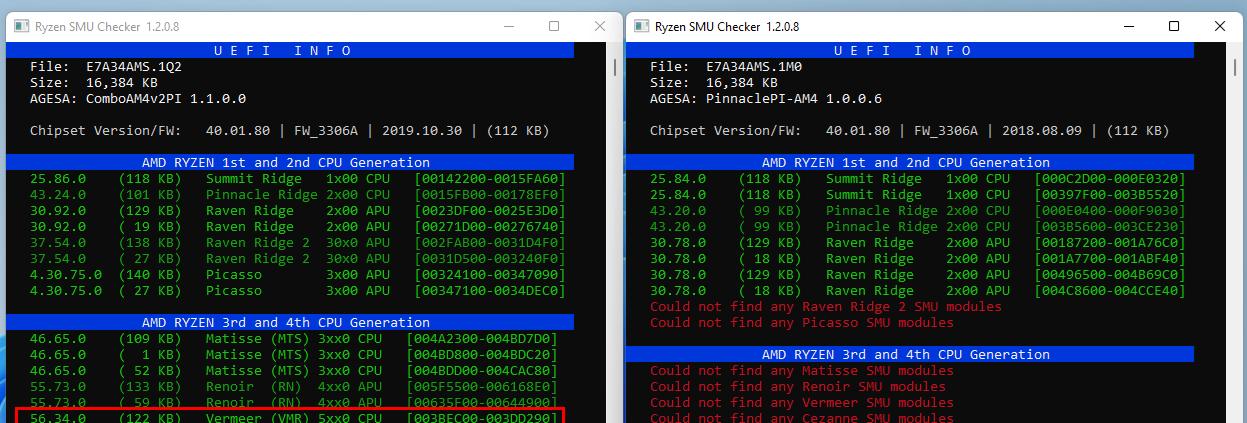Click the Vermeer (VMR) 56.34.0 row
Image resolution: width=1247 pixels, height=423 pixels.
tap(294, 417)
